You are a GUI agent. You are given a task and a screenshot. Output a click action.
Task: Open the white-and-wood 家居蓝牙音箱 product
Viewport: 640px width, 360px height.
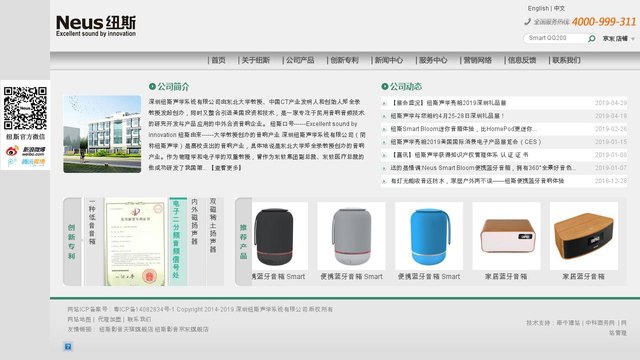click(507, 236)
